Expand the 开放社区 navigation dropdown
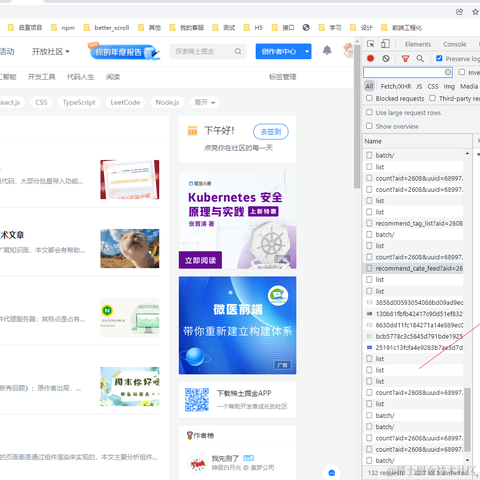This screenshot has height=480, width=480. 50,52
